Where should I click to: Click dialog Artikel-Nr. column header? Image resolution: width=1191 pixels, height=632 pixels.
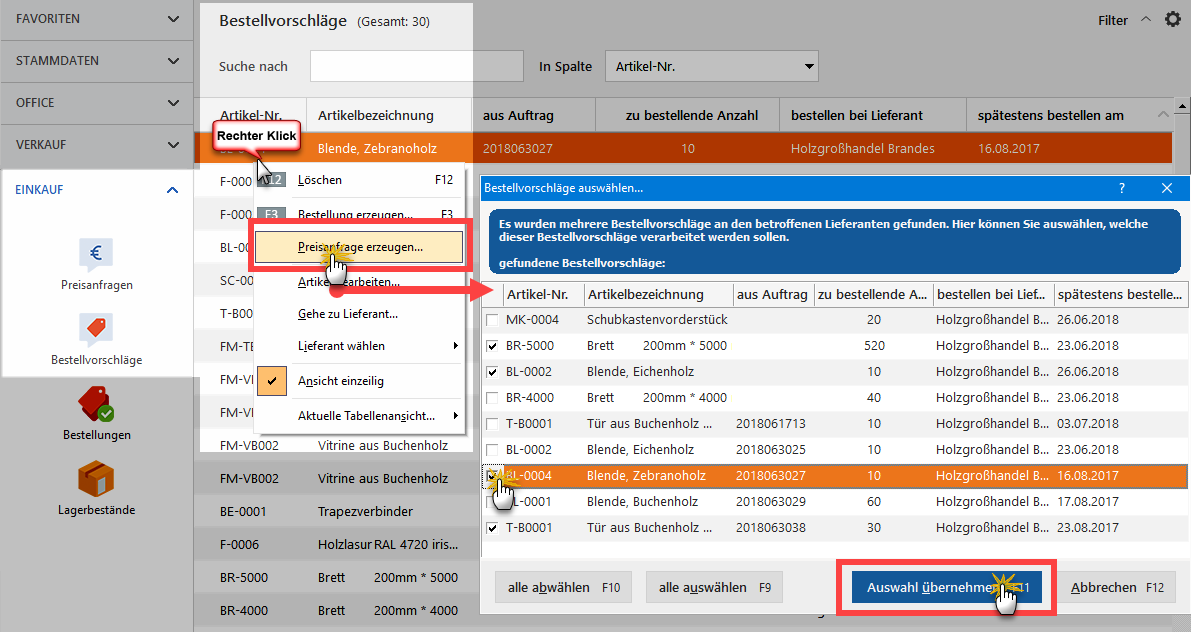(543, 295)
